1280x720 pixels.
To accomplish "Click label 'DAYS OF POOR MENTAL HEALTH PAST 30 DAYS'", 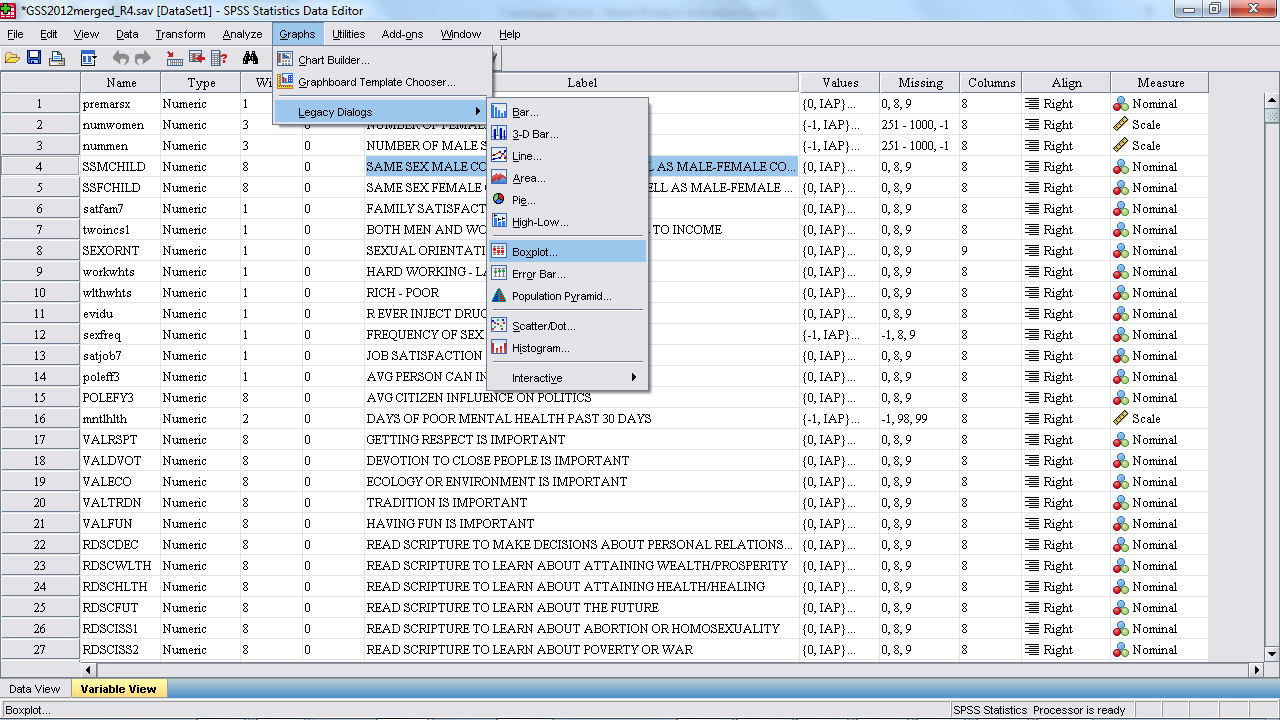I will click(x=509, y=419).
